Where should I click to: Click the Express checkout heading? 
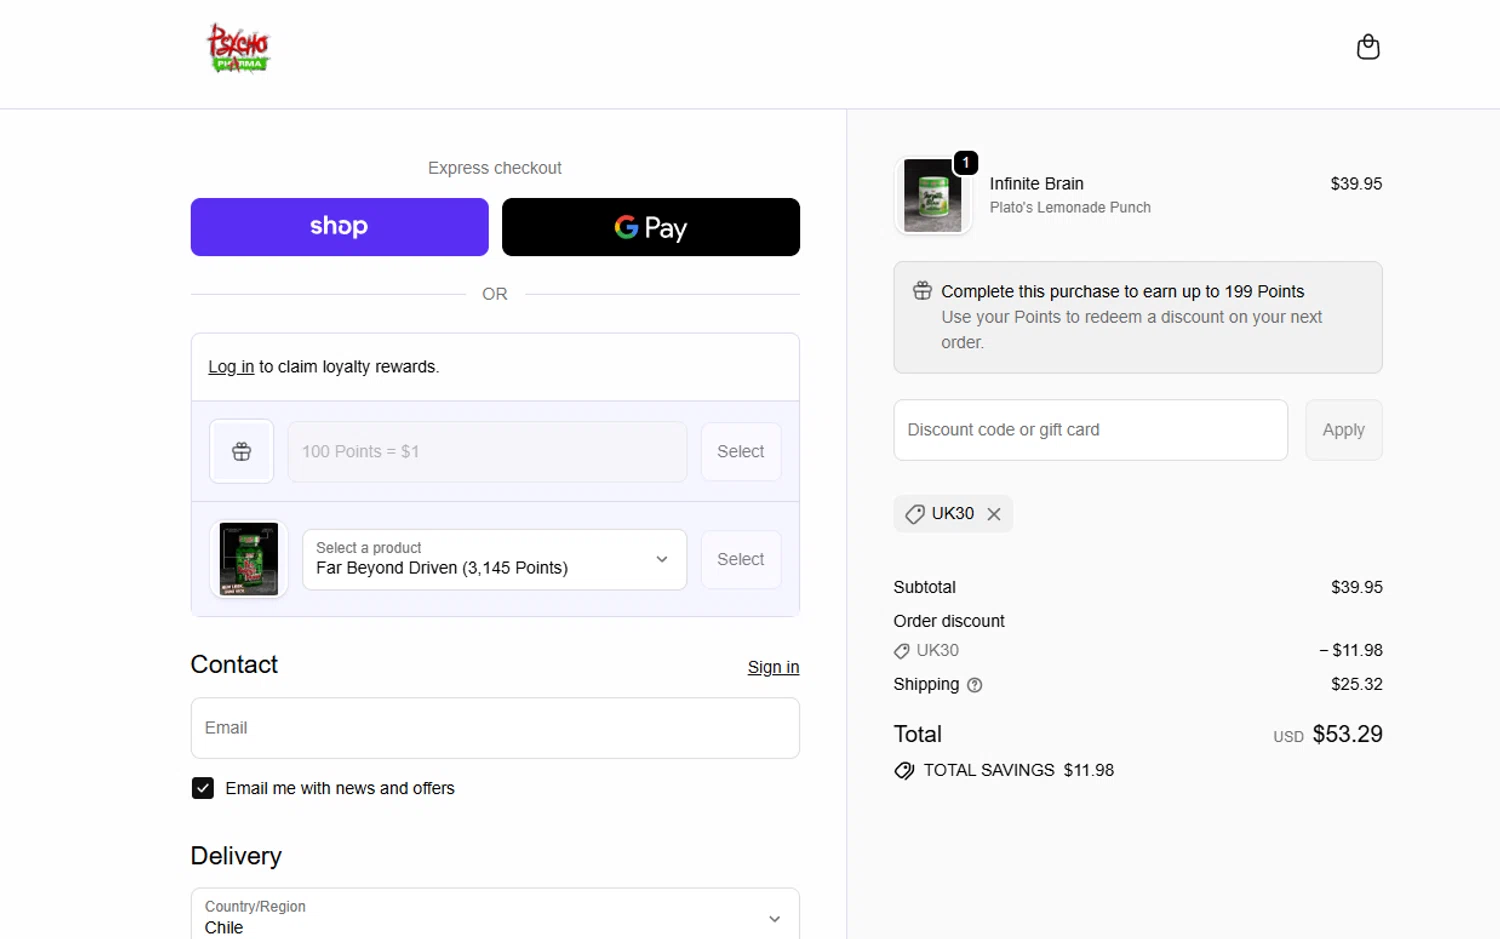tap(494, 168)
